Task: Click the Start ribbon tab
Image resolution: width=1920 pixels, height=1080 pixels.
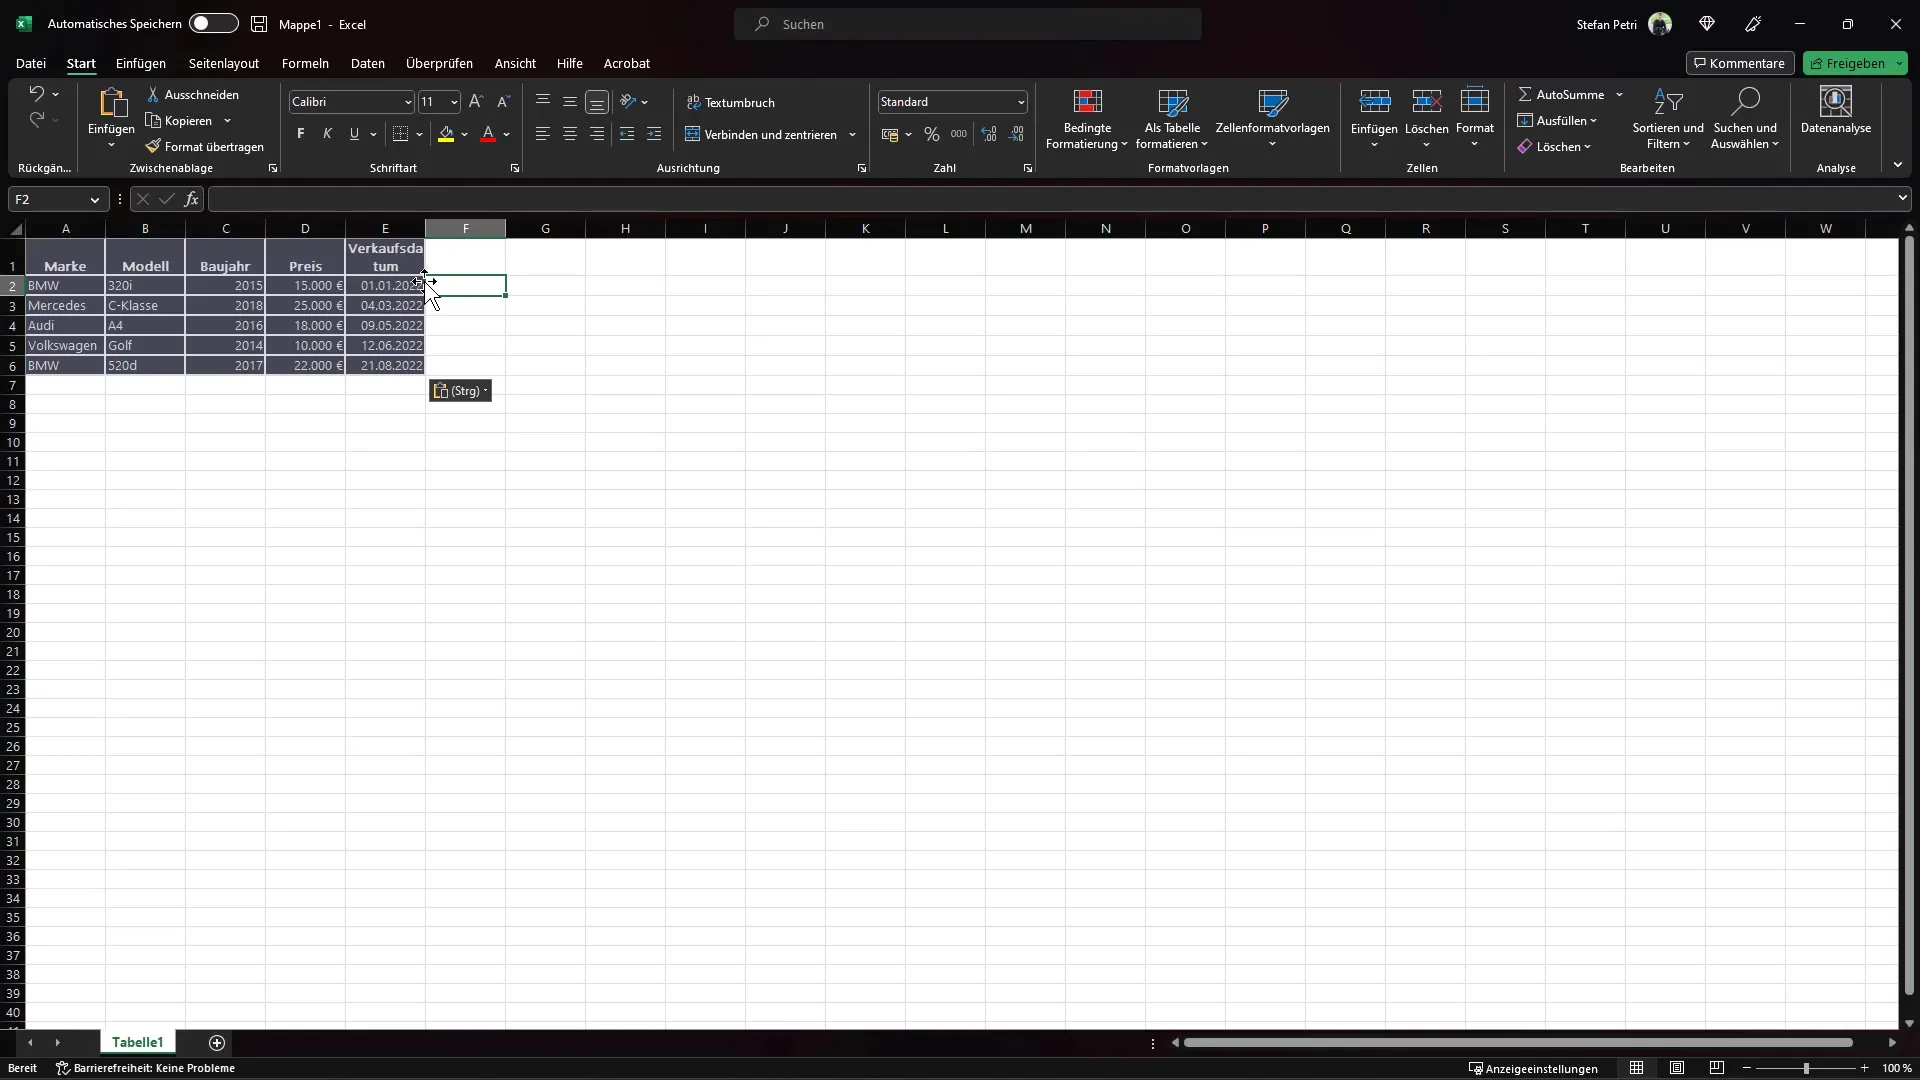Action: 82,63
